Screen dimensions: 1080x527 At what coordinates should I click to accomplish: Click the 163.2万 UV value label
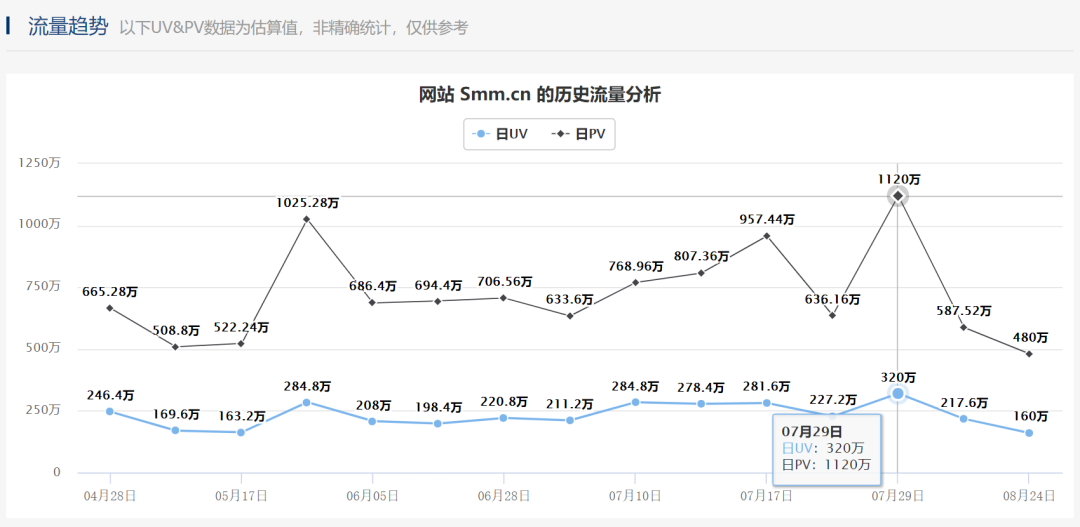point(241,417)
